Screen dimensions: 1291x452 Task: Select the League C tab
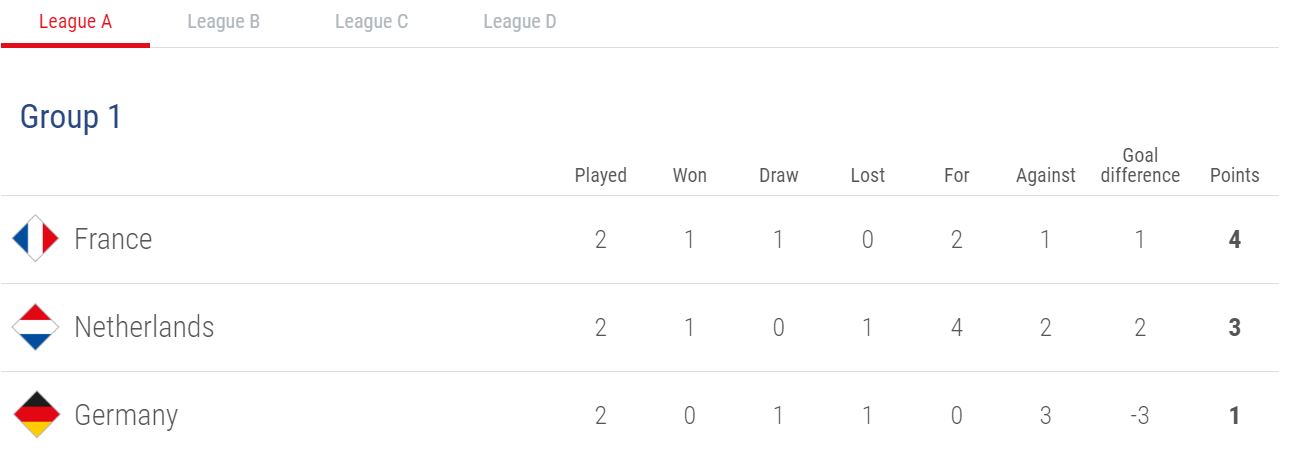click(x=371, y=21)
